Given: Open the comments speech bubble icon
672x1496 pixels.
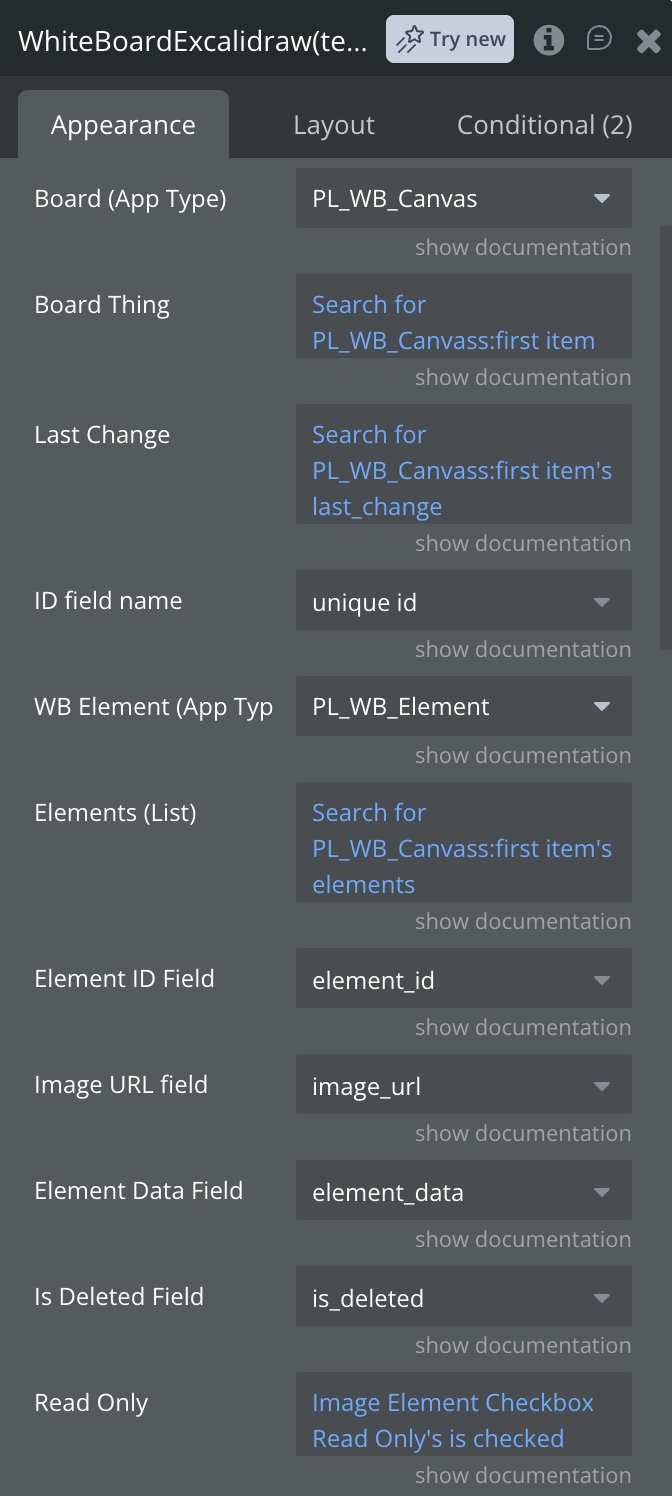Looking at the screenshot, I should pos(598,39).
